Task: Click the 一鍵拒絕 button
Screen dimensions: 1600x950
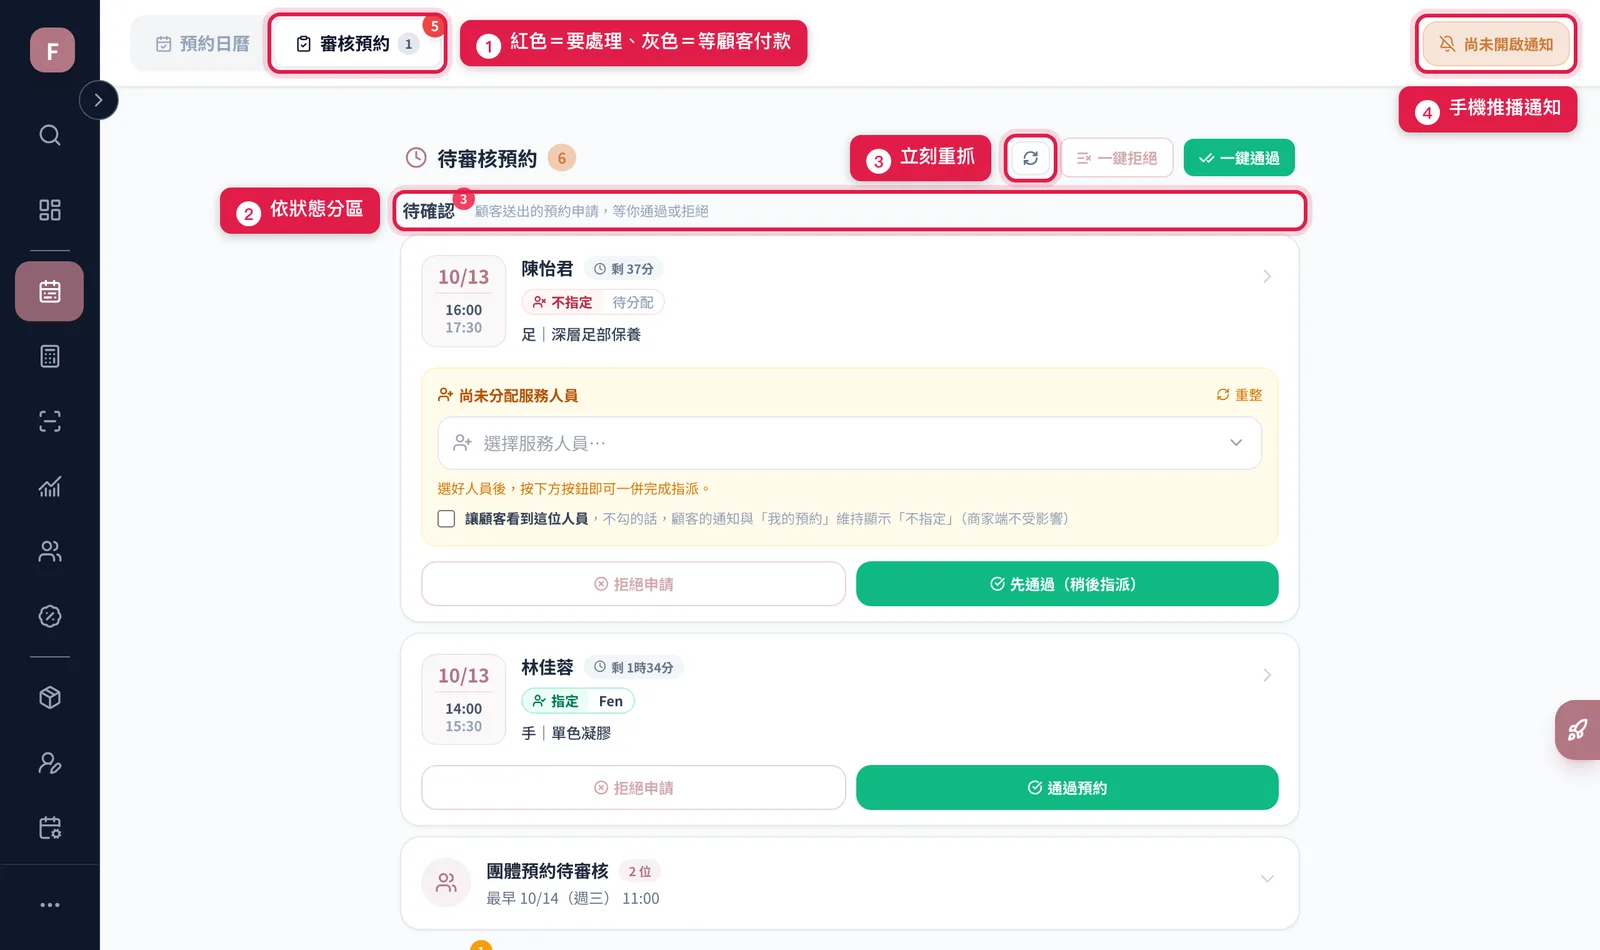Action: tap(1117, 158)
